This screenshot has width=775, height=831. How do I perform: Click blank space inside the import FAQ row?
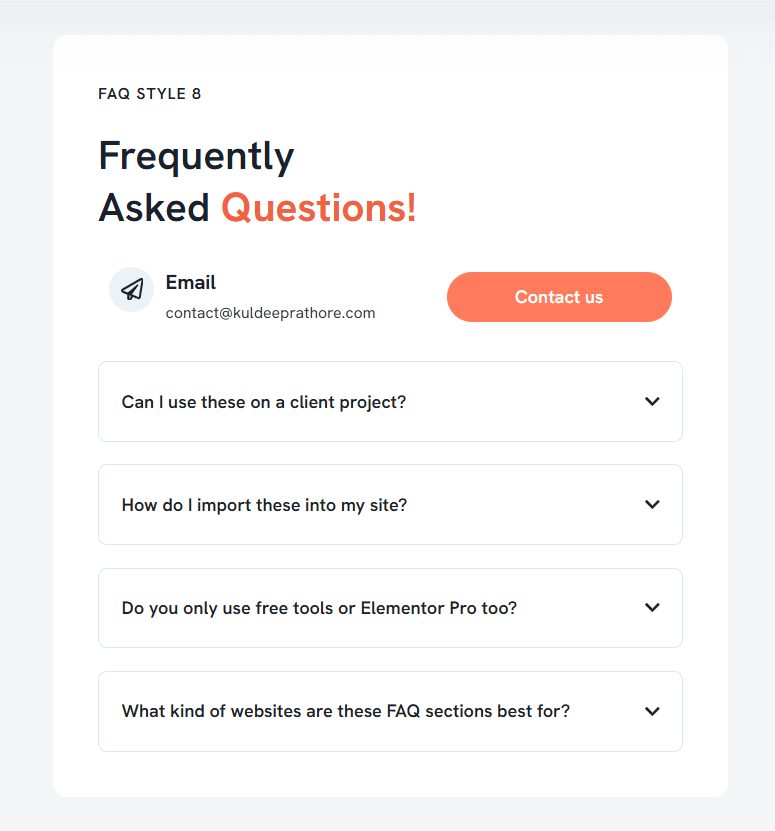pyautogui.click(x=525, y=505)
